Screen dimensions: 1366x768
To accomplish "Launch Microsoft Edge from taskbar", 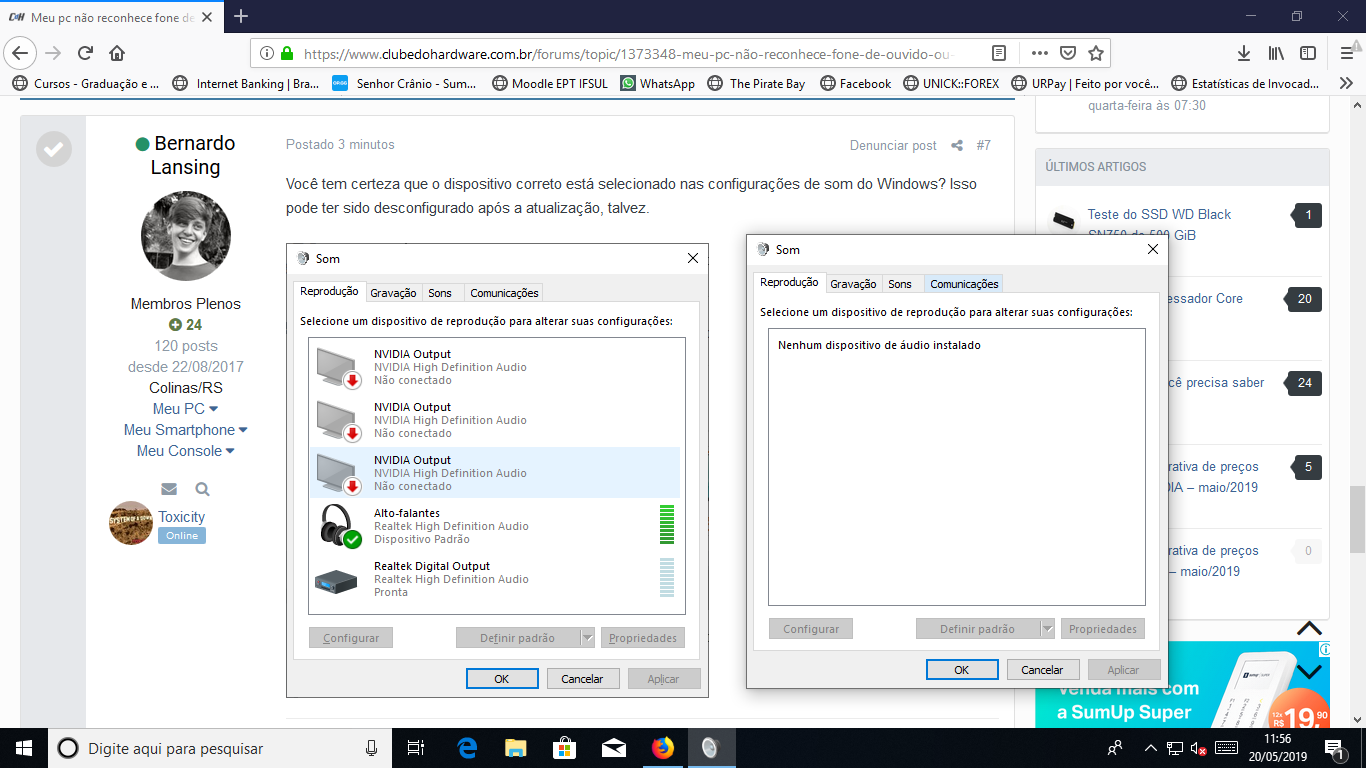I will 467,748.
